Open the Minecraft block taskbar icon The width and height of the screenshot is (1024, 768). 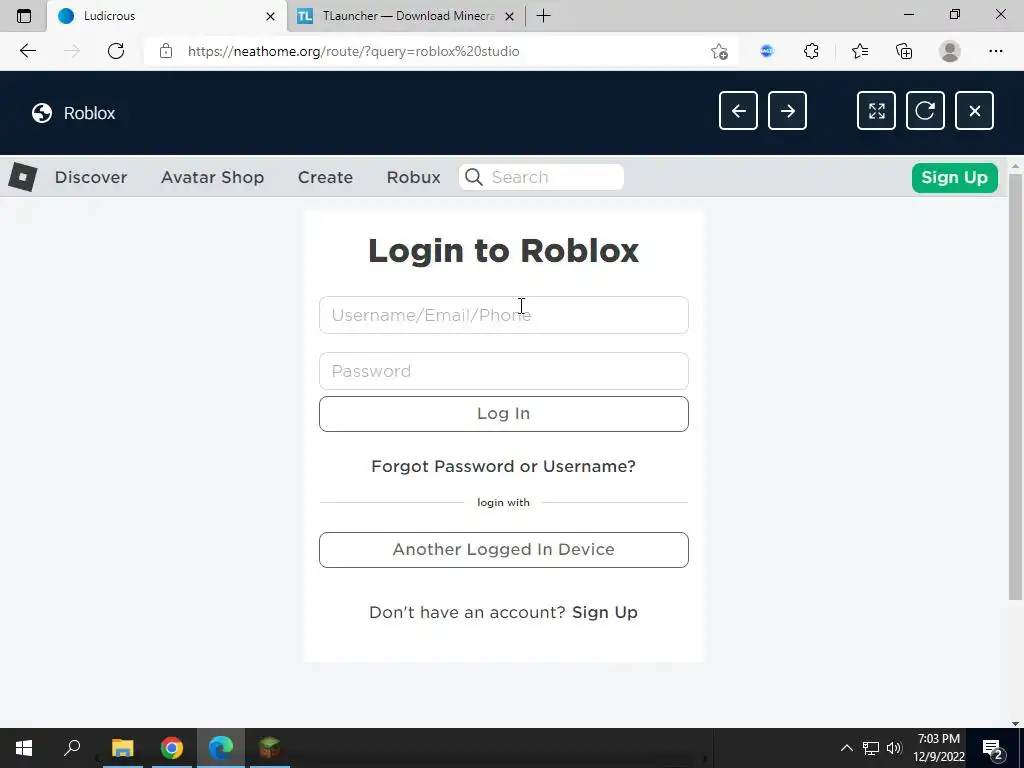point(269,748)
